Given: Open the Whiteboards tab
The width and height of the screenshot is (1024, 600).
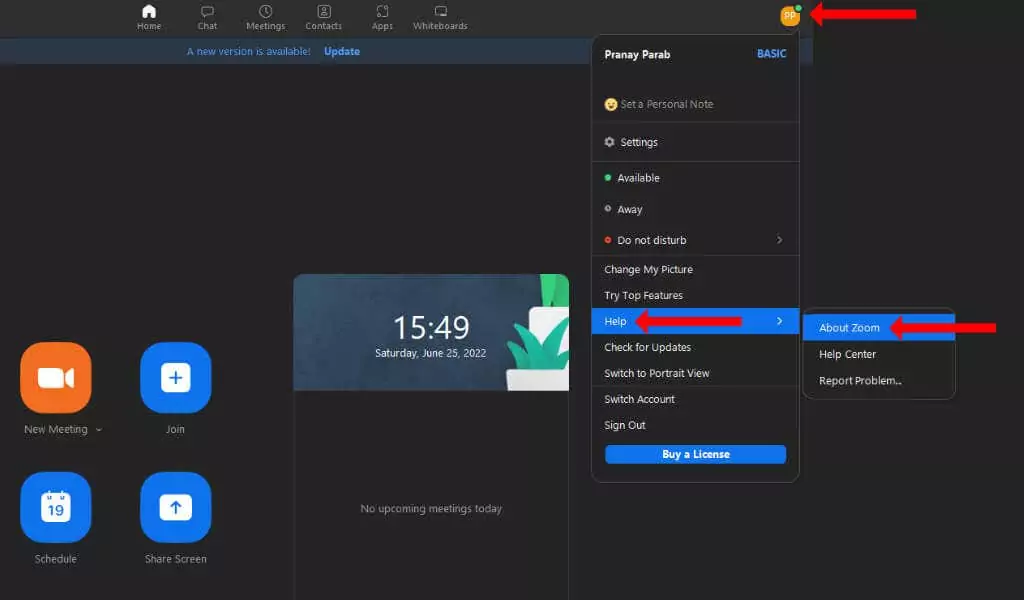Looking at the screenshot, I should coord(440,17).
